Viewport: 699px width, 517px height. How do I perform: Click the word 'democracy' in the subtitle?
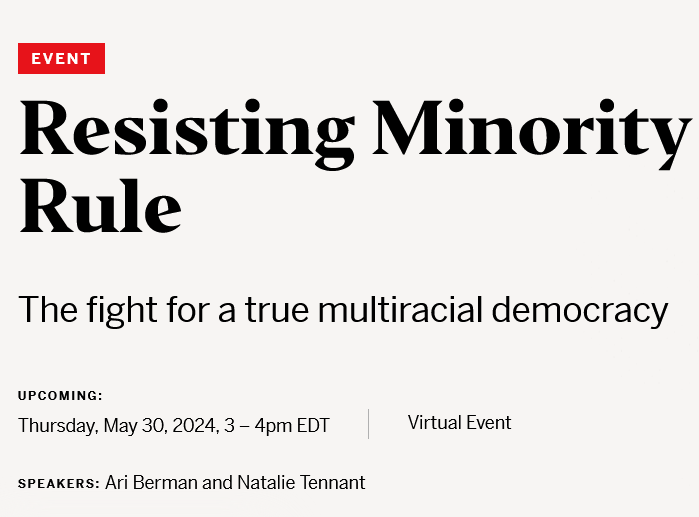tap(580, 310)
